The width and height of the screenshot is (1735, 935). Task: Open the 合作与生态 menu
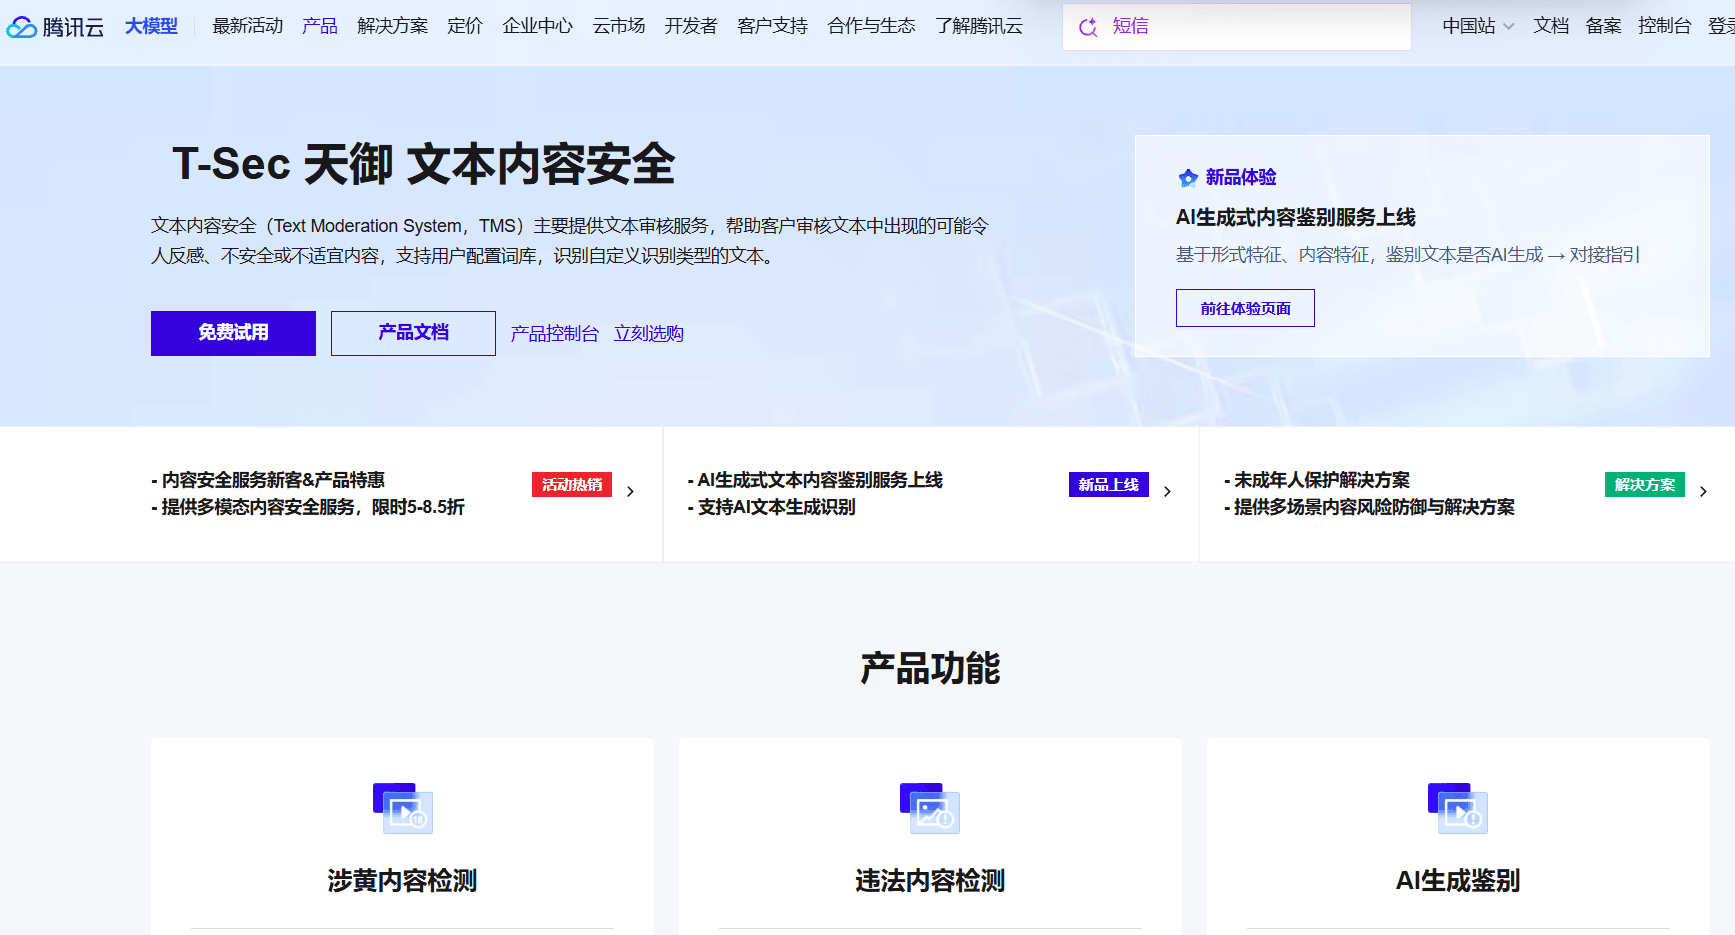[872, 26]
